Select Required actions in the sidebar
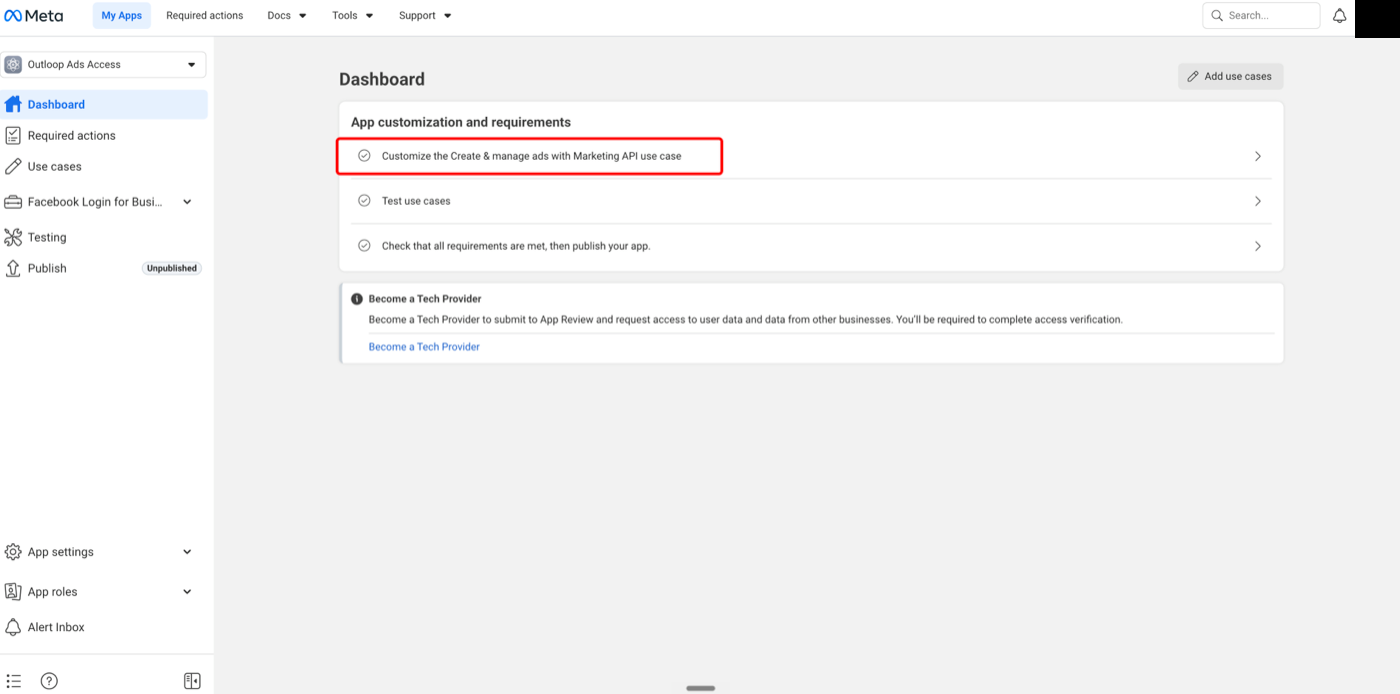The width and height of the screenshot is (1400, 694). (x=104, y=135)
